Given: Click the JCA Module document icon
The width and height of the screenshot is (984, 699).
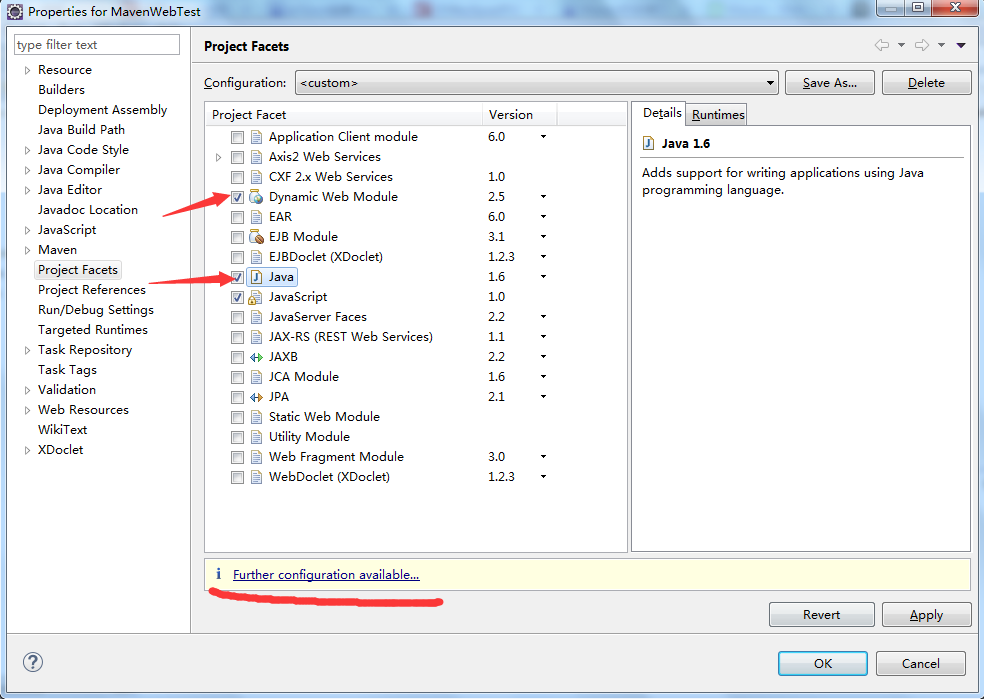Looking at the screenshot, I should (x=256, y=377).
